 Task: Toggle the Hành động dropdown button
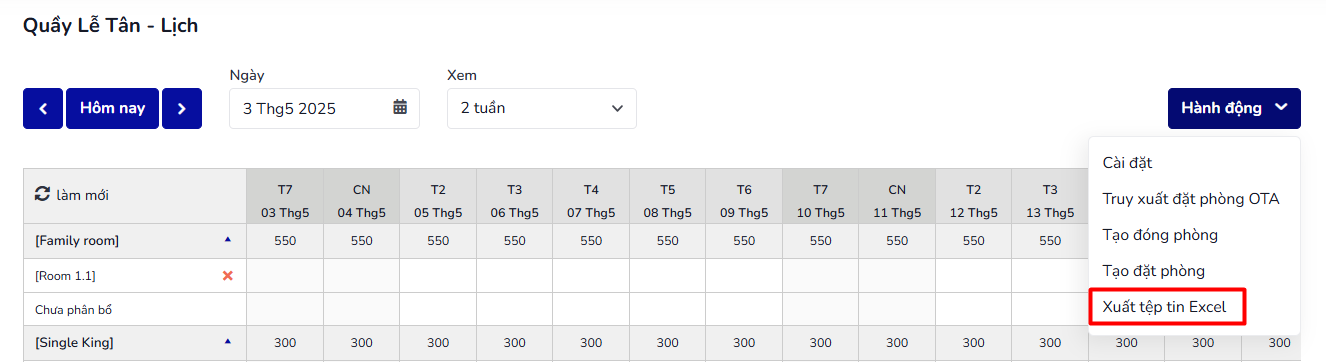(1234, 108)
